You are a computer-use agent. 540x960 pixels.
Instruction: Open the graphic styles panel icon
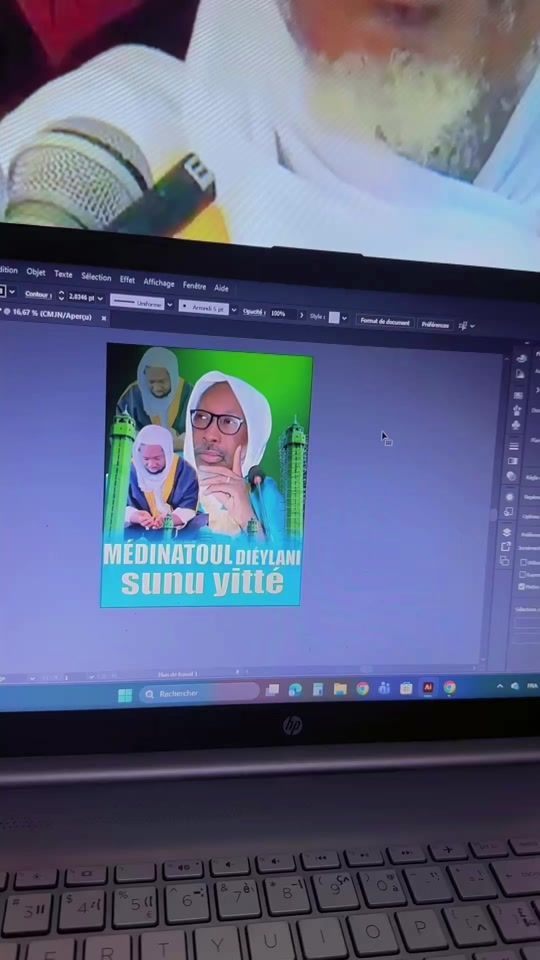(x=508, y=512)
